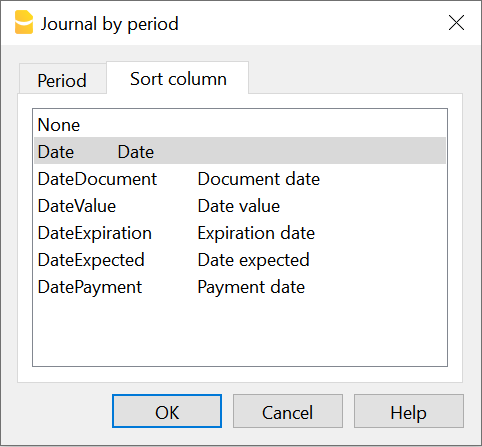Pick the DateDocument sort option
Viewport: 482px width, 447px height.
coord(240,179)
